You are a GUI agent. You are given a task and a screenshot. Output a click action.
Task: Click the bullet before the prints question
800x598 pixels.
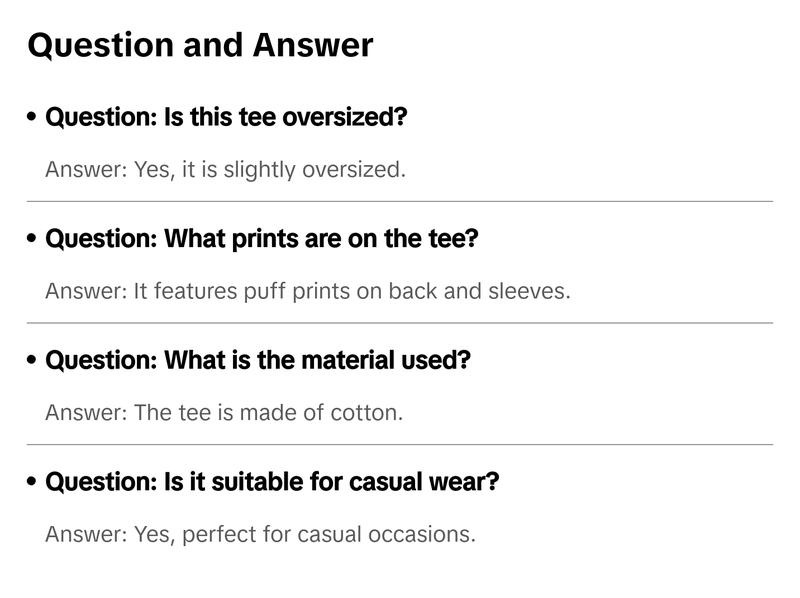point(33,239)
